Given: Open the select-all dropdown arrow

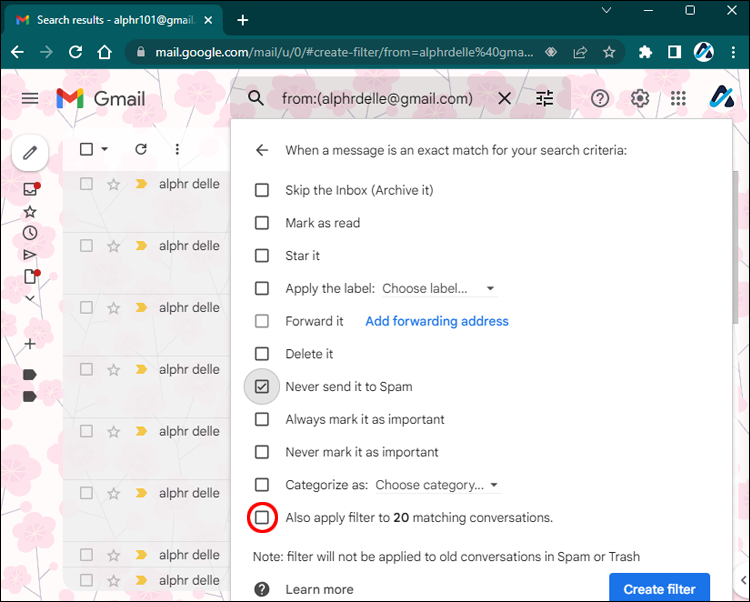Looking at the screenshot, I should click(x=105, y=149).
